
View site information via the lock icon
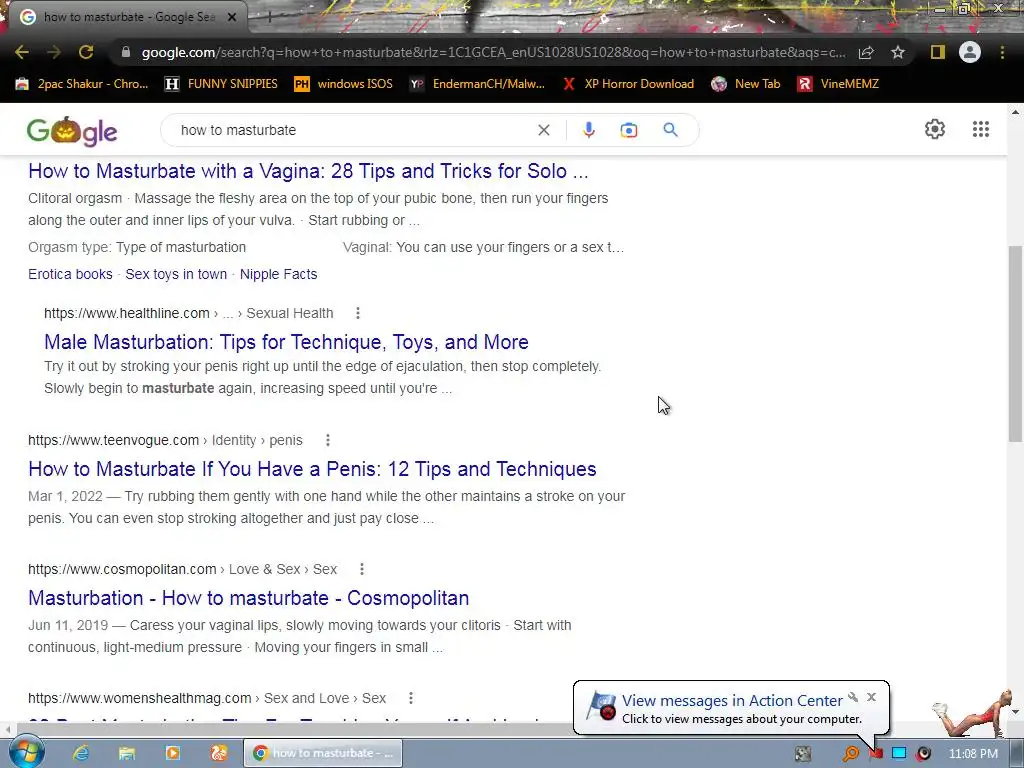[126, 52]
